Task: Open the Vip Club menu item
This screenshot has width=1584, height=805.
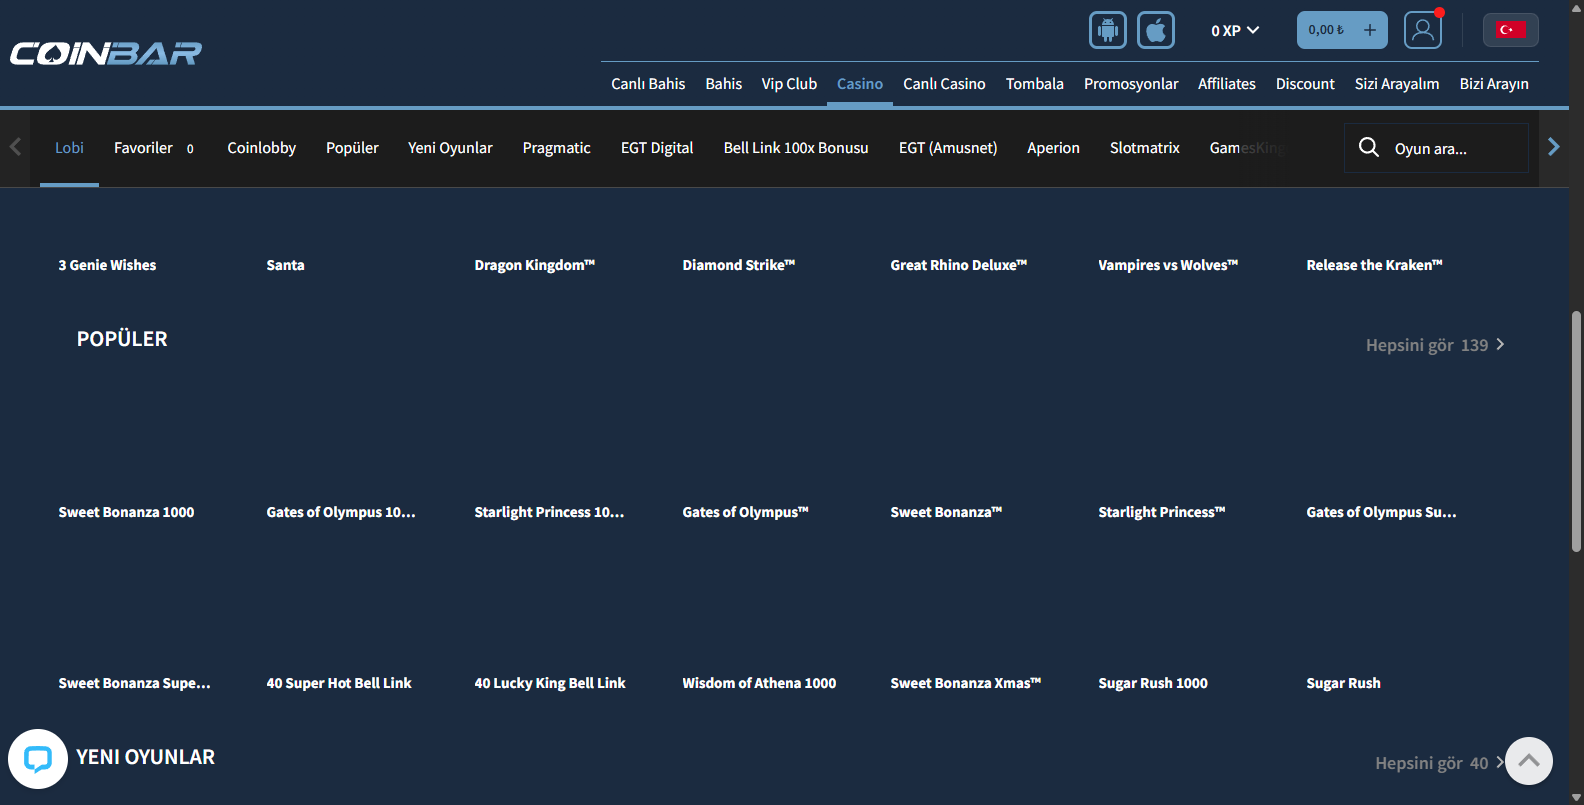Action: (789, 84)
